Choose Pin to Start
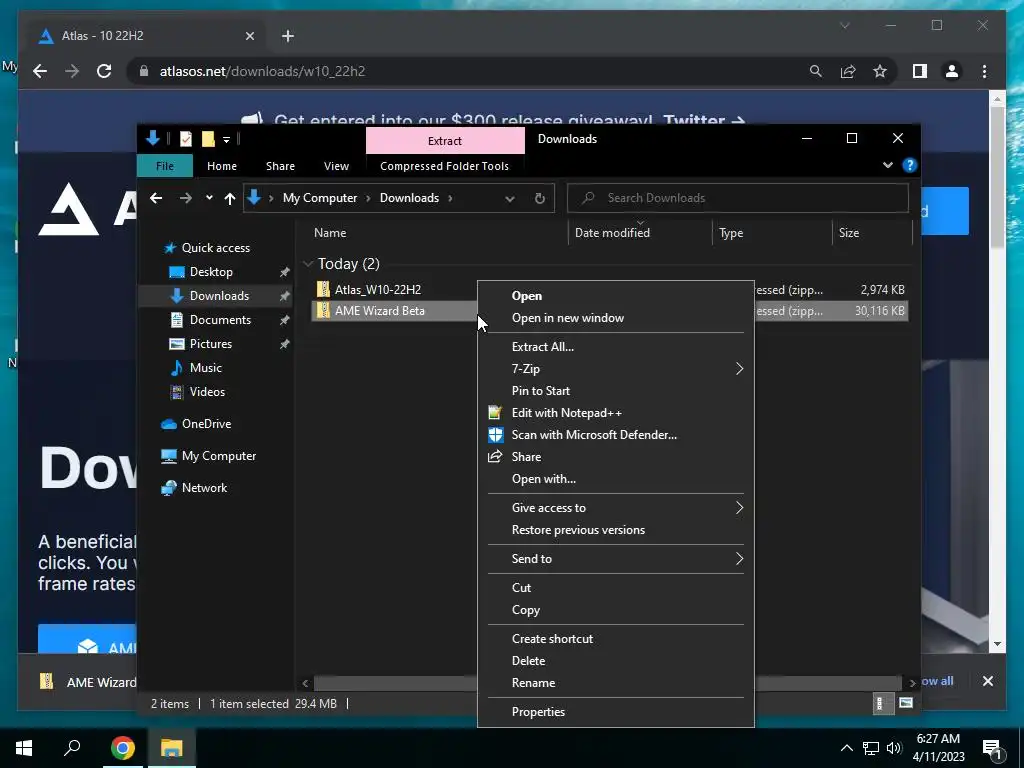 [x=541, y=391]
